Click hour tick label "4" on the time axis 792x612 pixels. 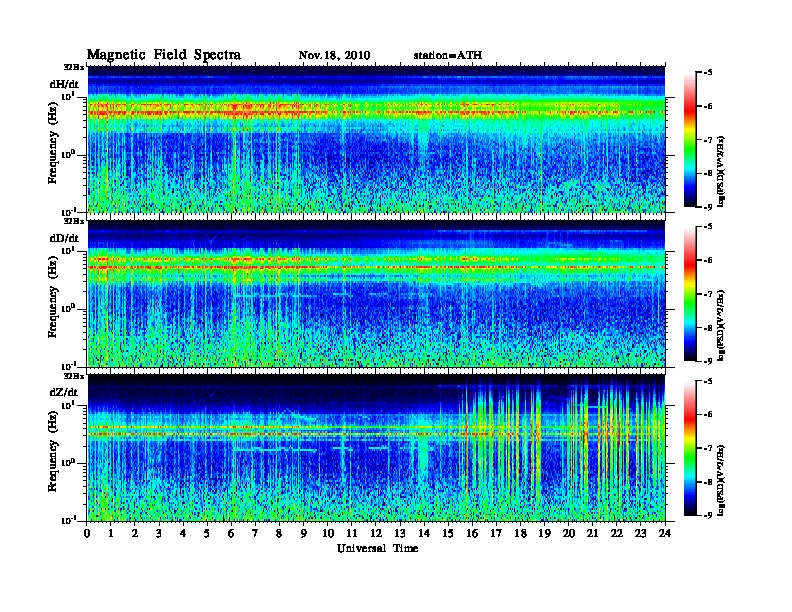pos(183,533)
